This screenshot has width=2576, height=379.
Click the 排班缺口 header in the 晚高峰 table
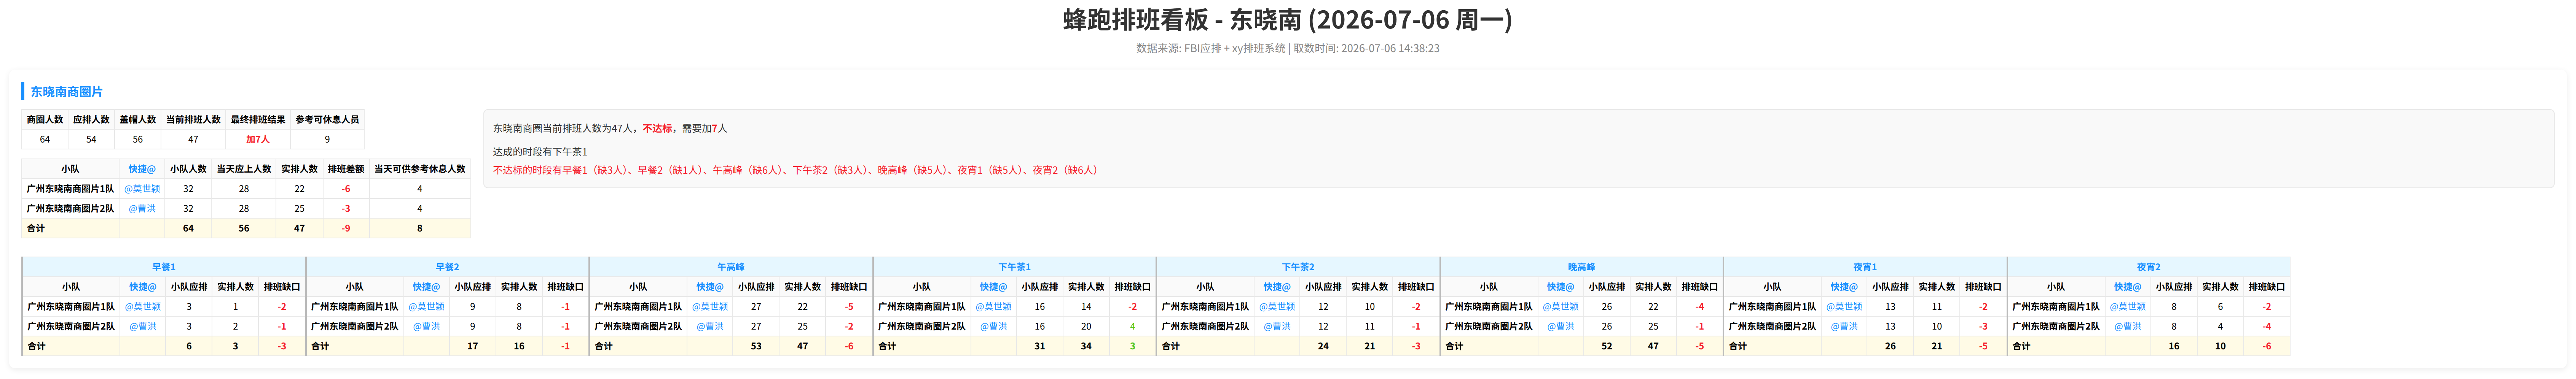tap(1700, 287)
